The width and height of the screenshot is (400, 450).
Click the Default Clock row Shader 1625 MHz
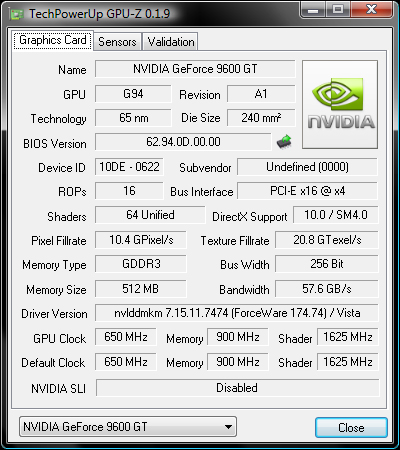coord(348,362)
